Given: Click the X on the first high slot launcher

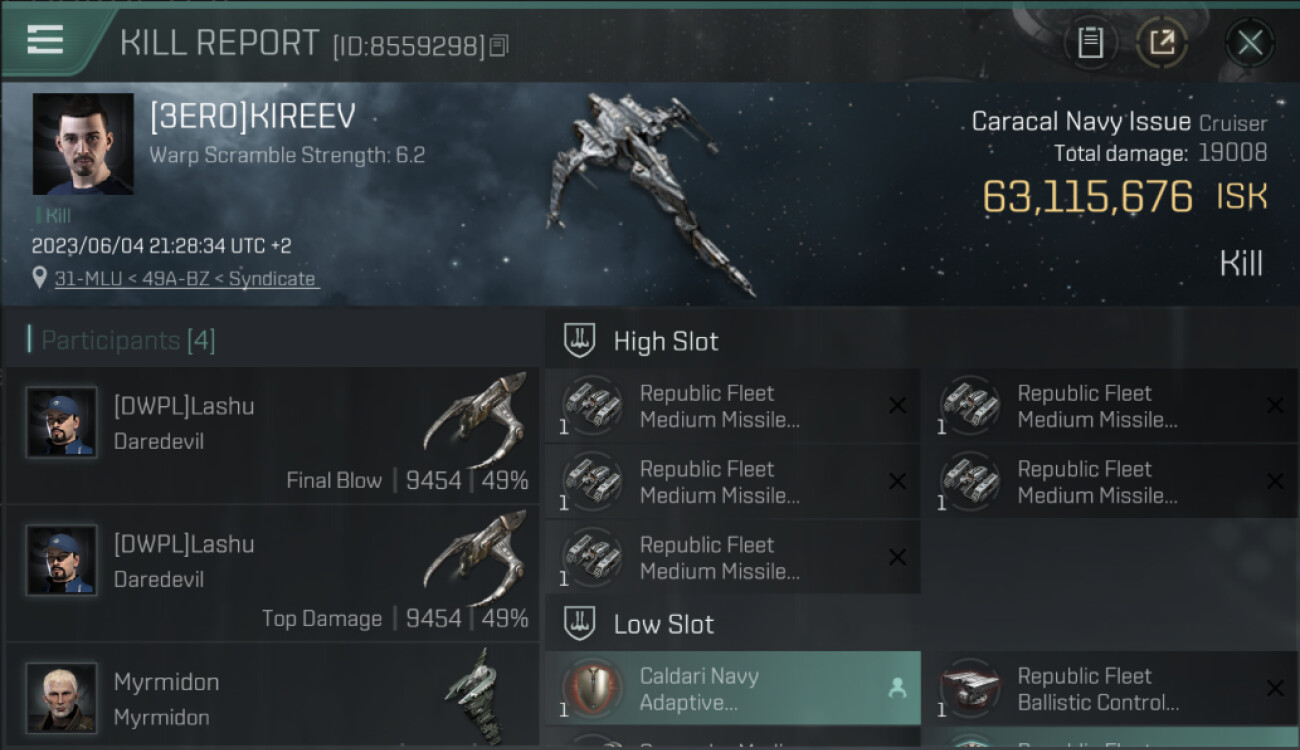Looking at the screenshot, I should (x=897, y=405).
